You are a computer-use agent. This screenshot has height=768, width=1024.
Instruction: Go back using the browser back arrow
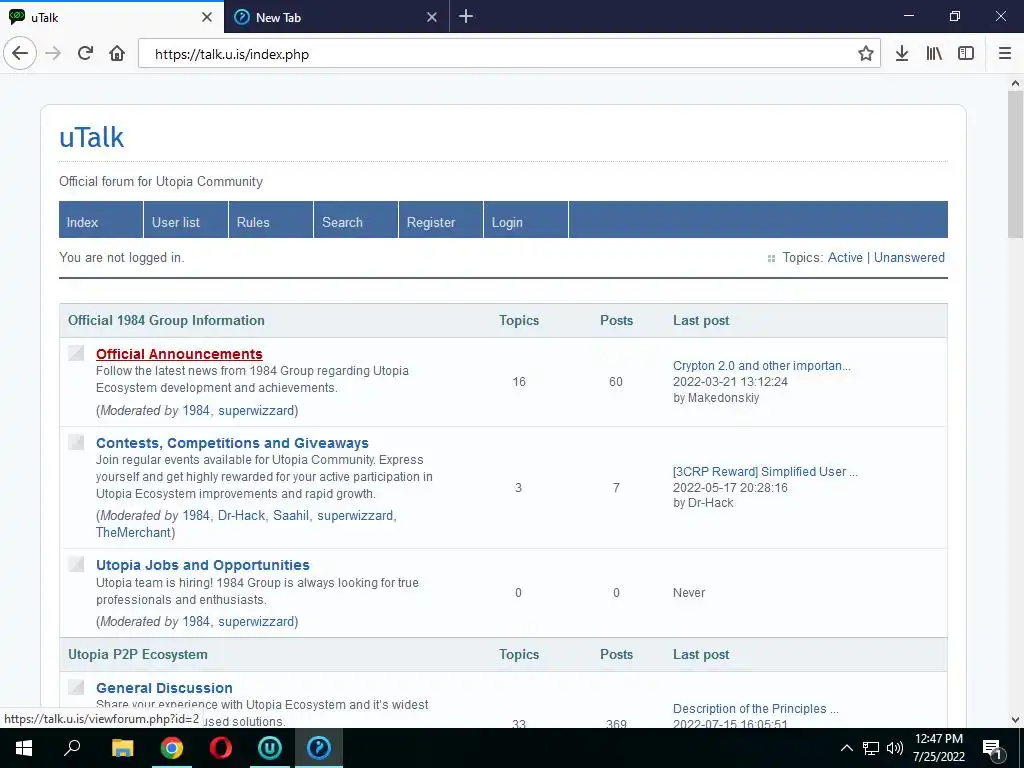pos(20,54)
